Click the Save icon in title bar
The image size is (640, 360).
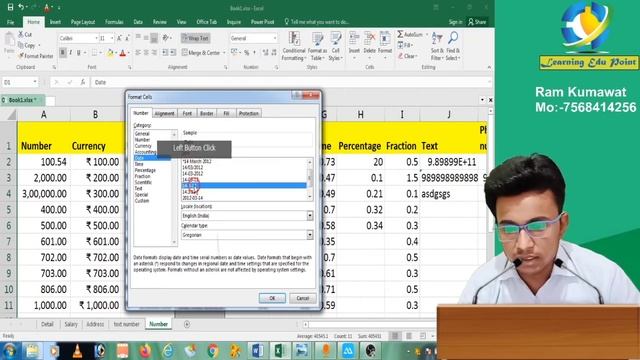click(x=10, y=7)
